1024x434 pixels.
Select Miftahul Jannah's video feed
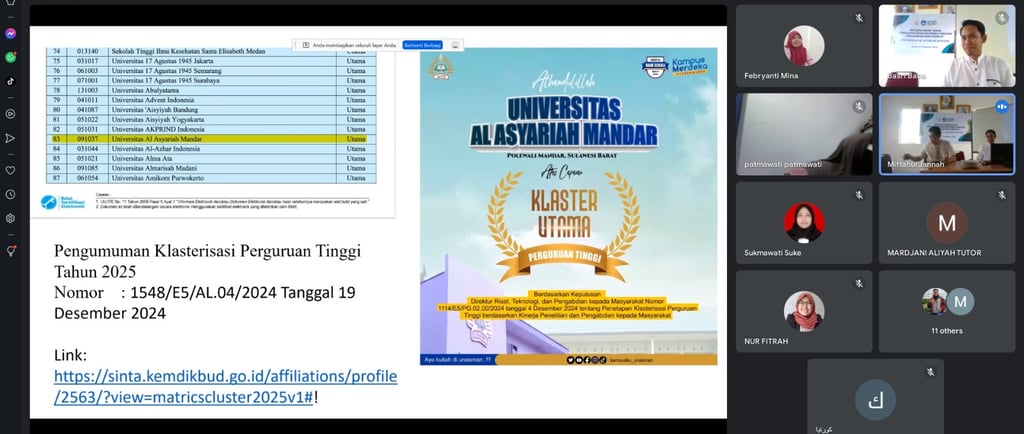pos(947,134)
